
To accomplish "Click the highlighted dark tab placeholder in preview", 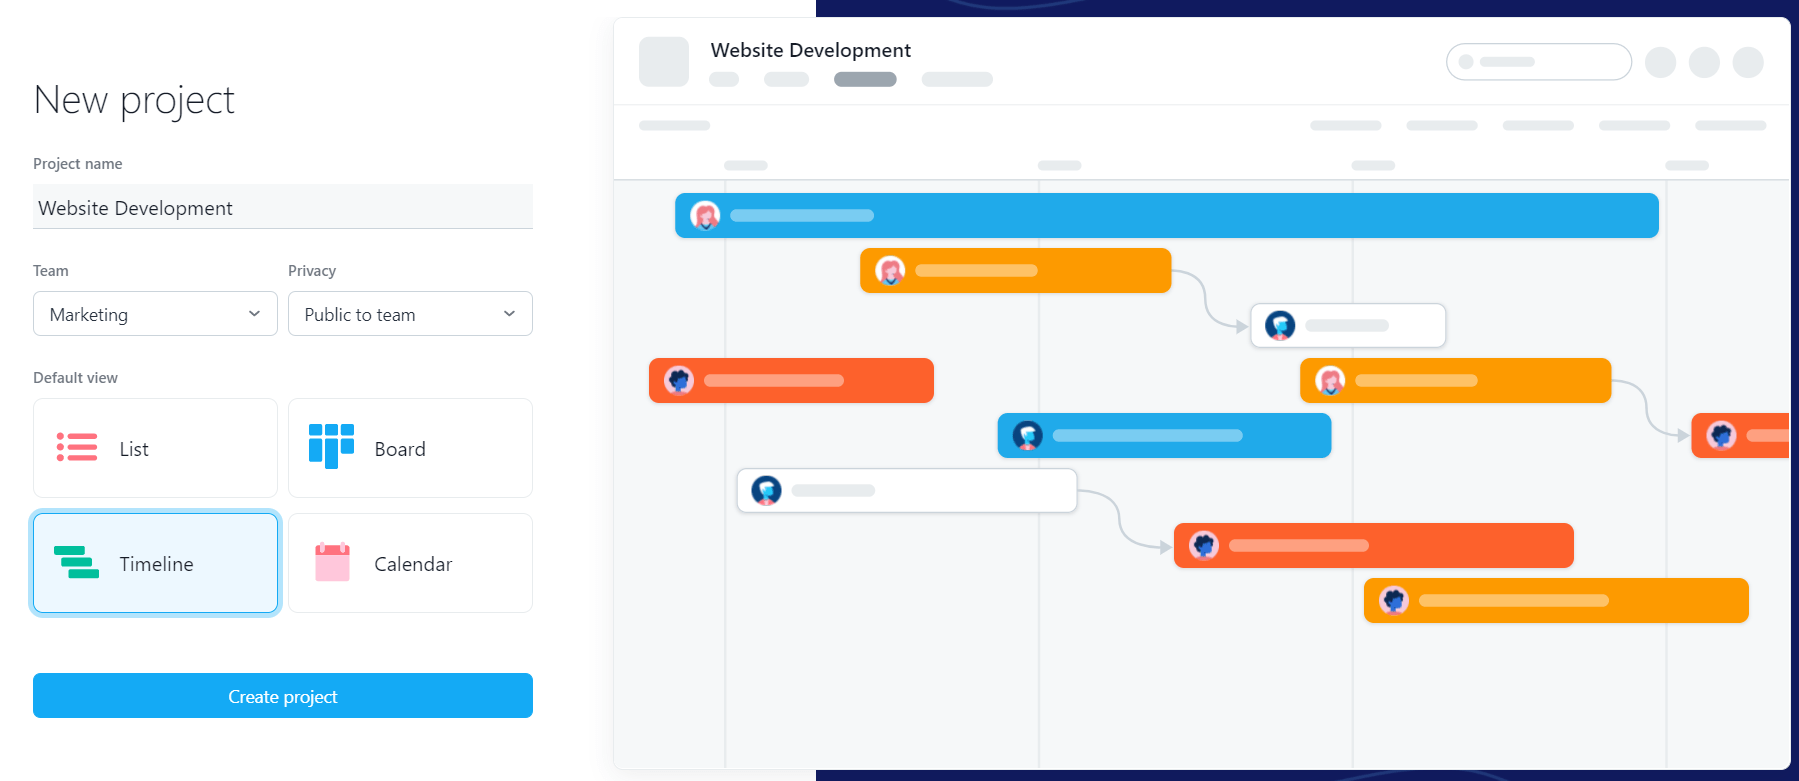I will 865,79.
